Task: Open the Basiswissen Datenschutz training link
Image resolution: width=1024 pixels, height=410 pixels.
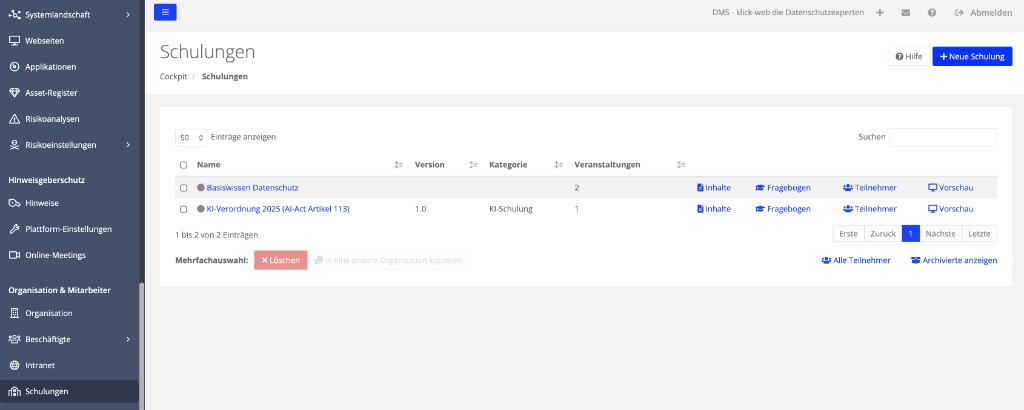Action: coord(252,187)
